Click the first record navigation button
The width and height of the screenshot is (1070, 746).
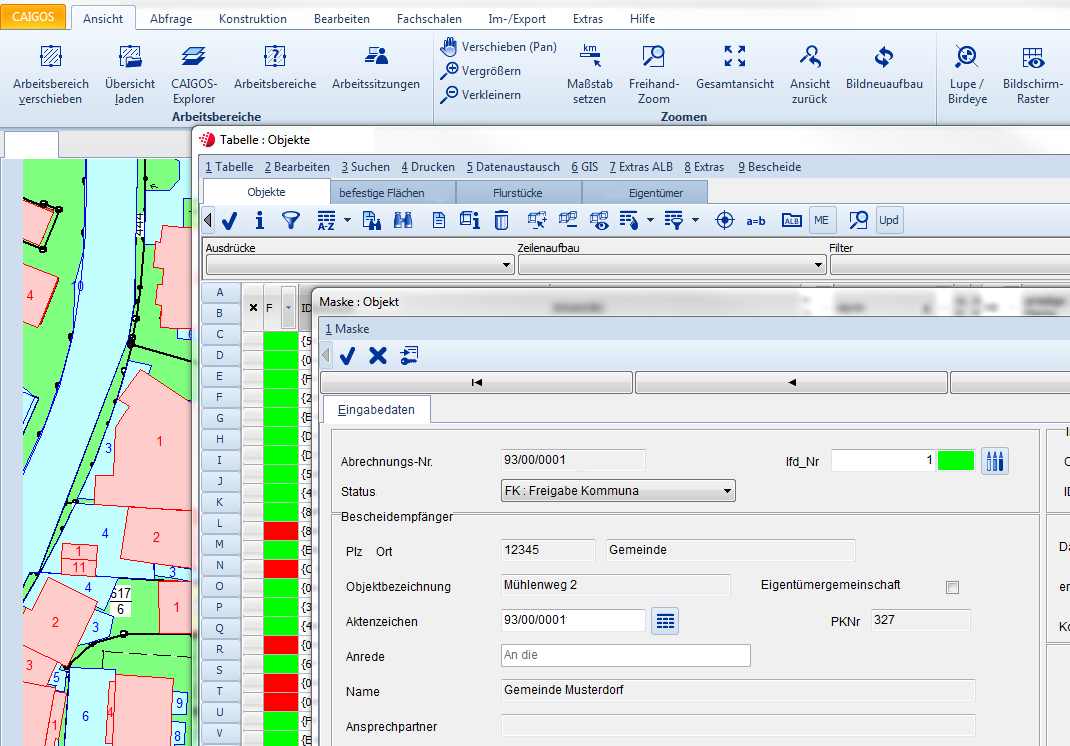(477, 382)
